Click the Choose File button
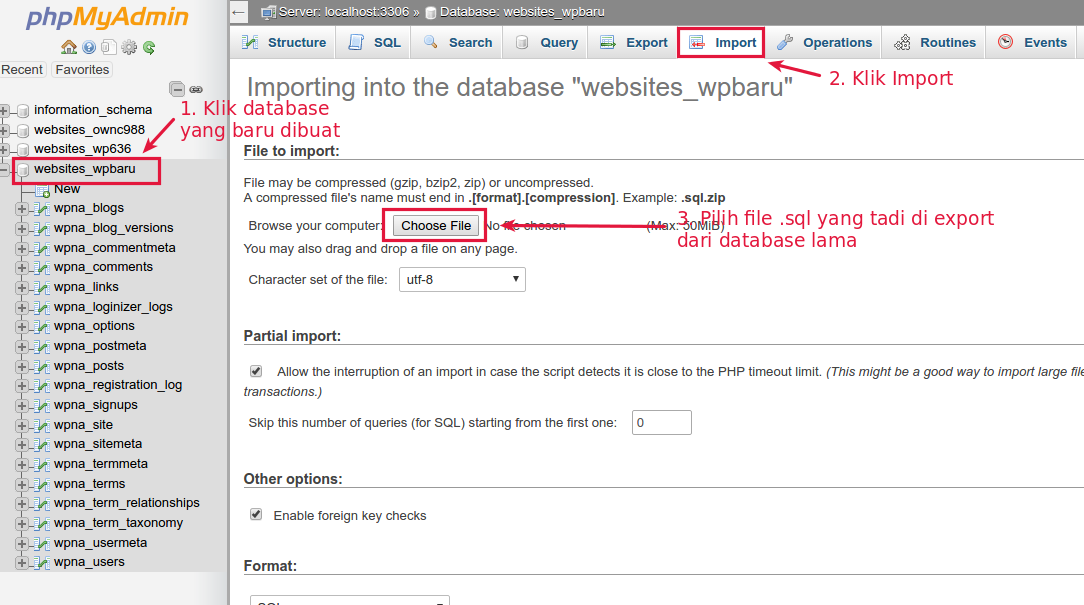 coord(434,225)
